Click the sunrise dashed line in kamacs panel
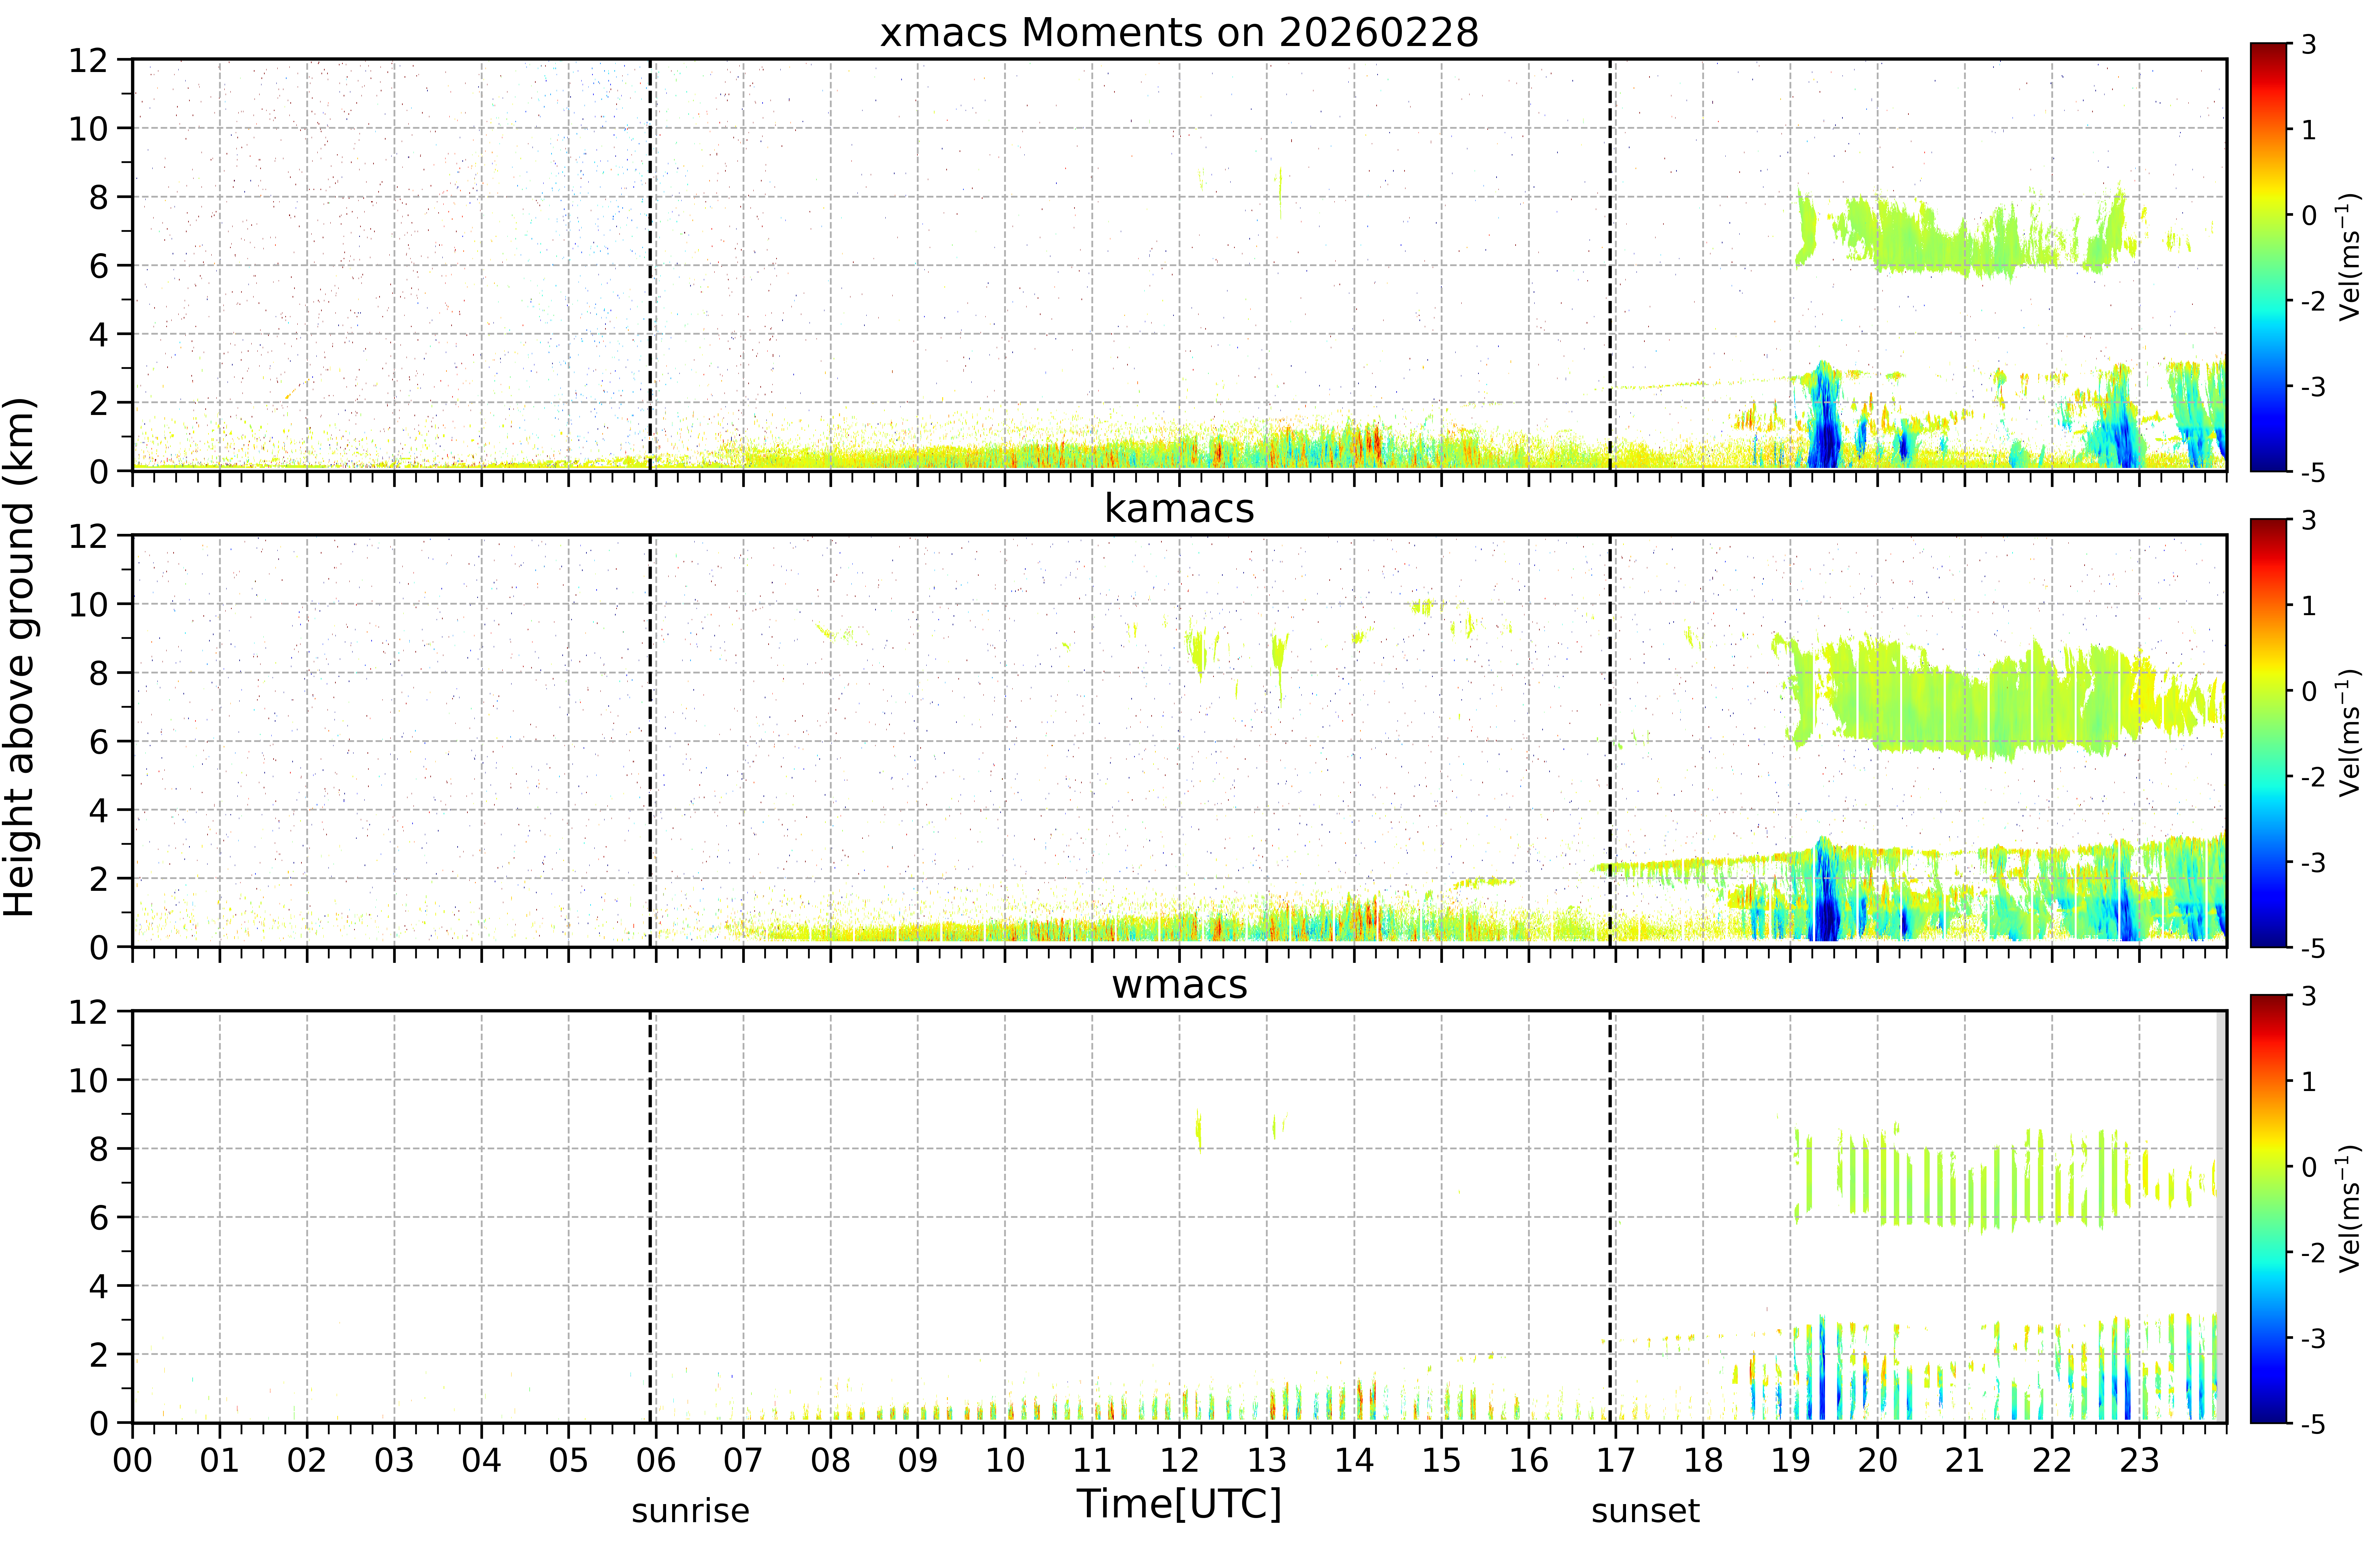The height and width of the screenshot is (1545, 2380). 650,741
